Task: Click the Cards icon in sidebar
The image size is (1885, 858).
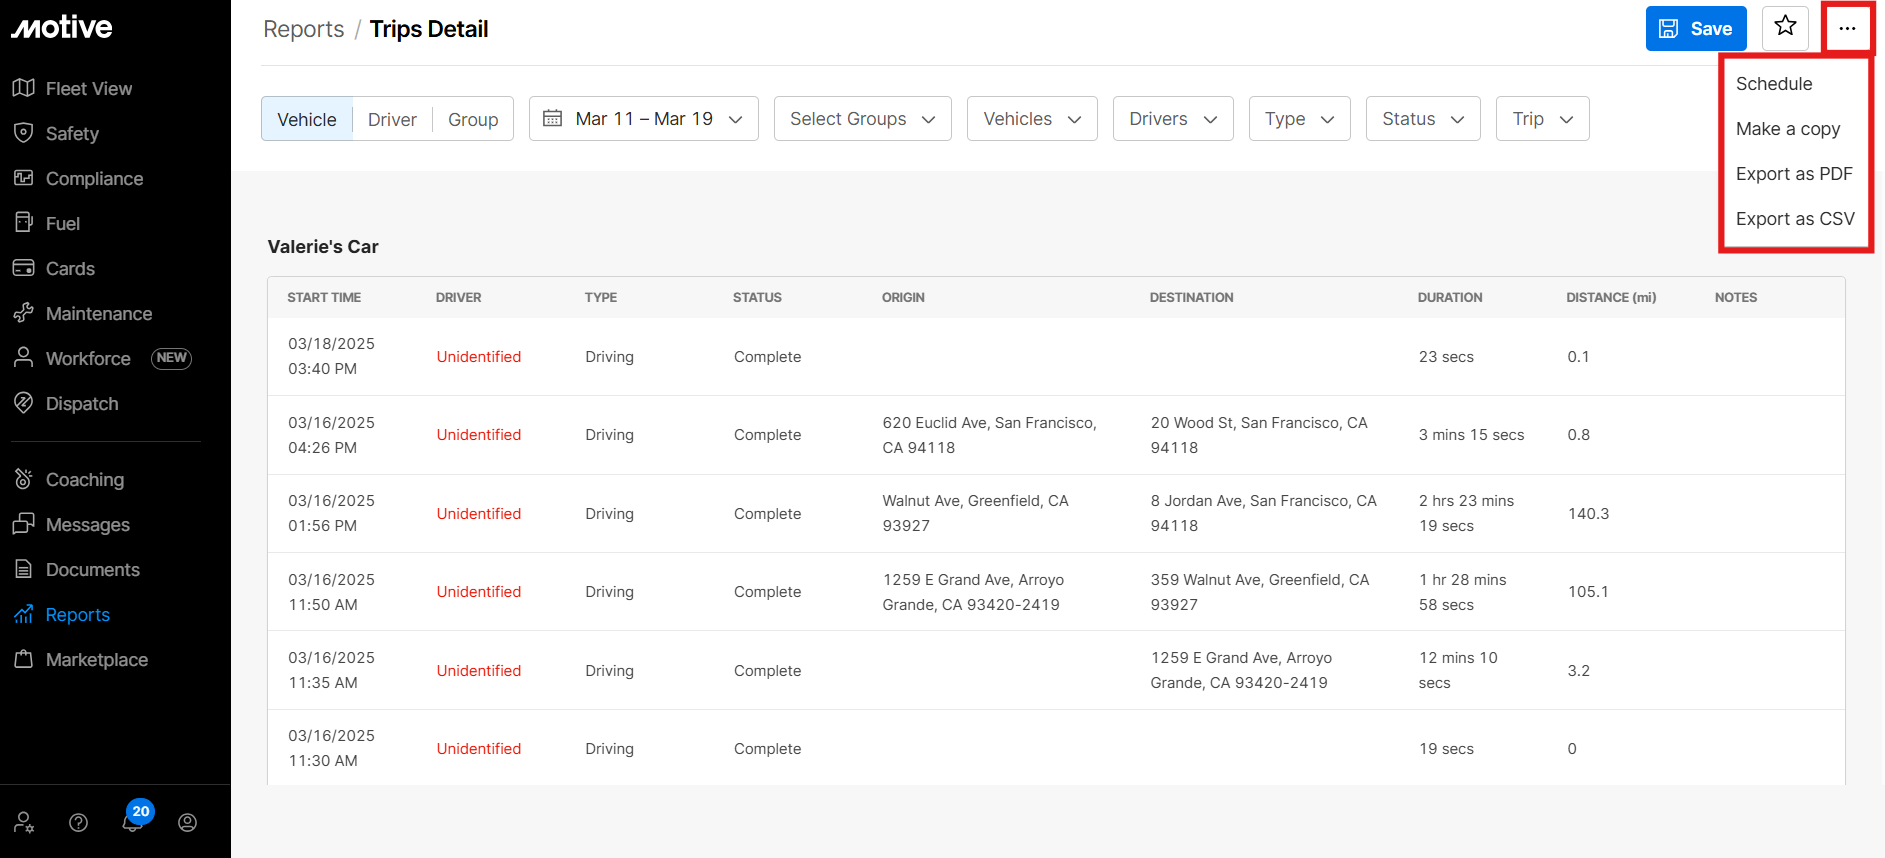Action: 24,268
